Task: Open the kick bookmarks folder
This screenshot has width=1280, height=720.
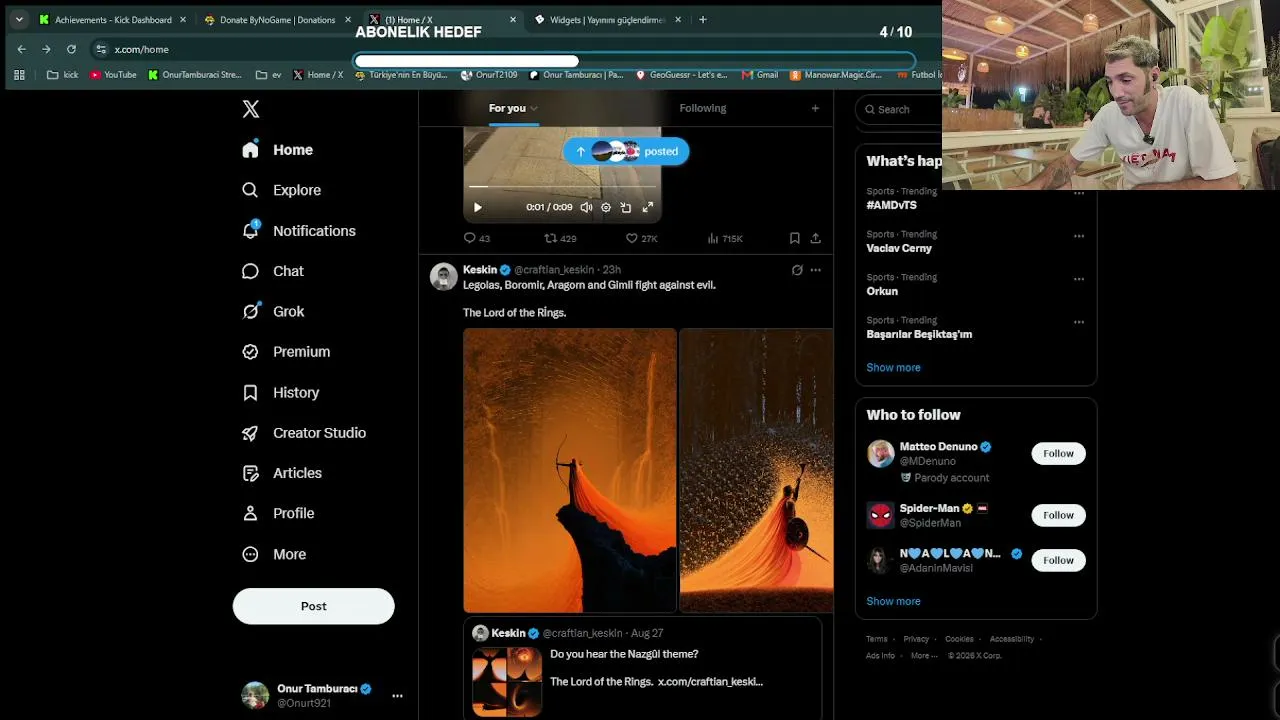Action: click(62, 75)
